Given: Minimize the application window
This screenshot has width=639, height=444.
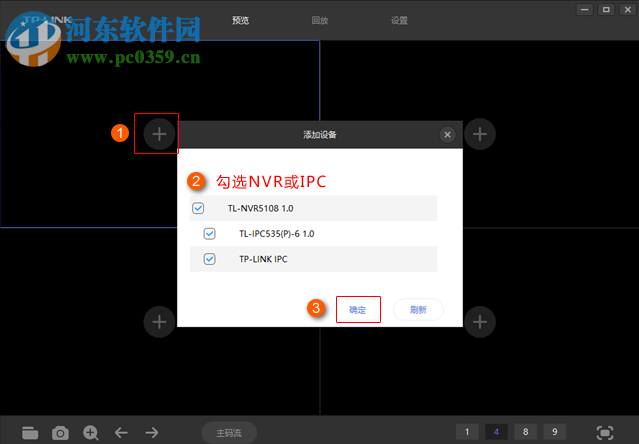Looking at the screenshot, I should (x=585, y=10).
